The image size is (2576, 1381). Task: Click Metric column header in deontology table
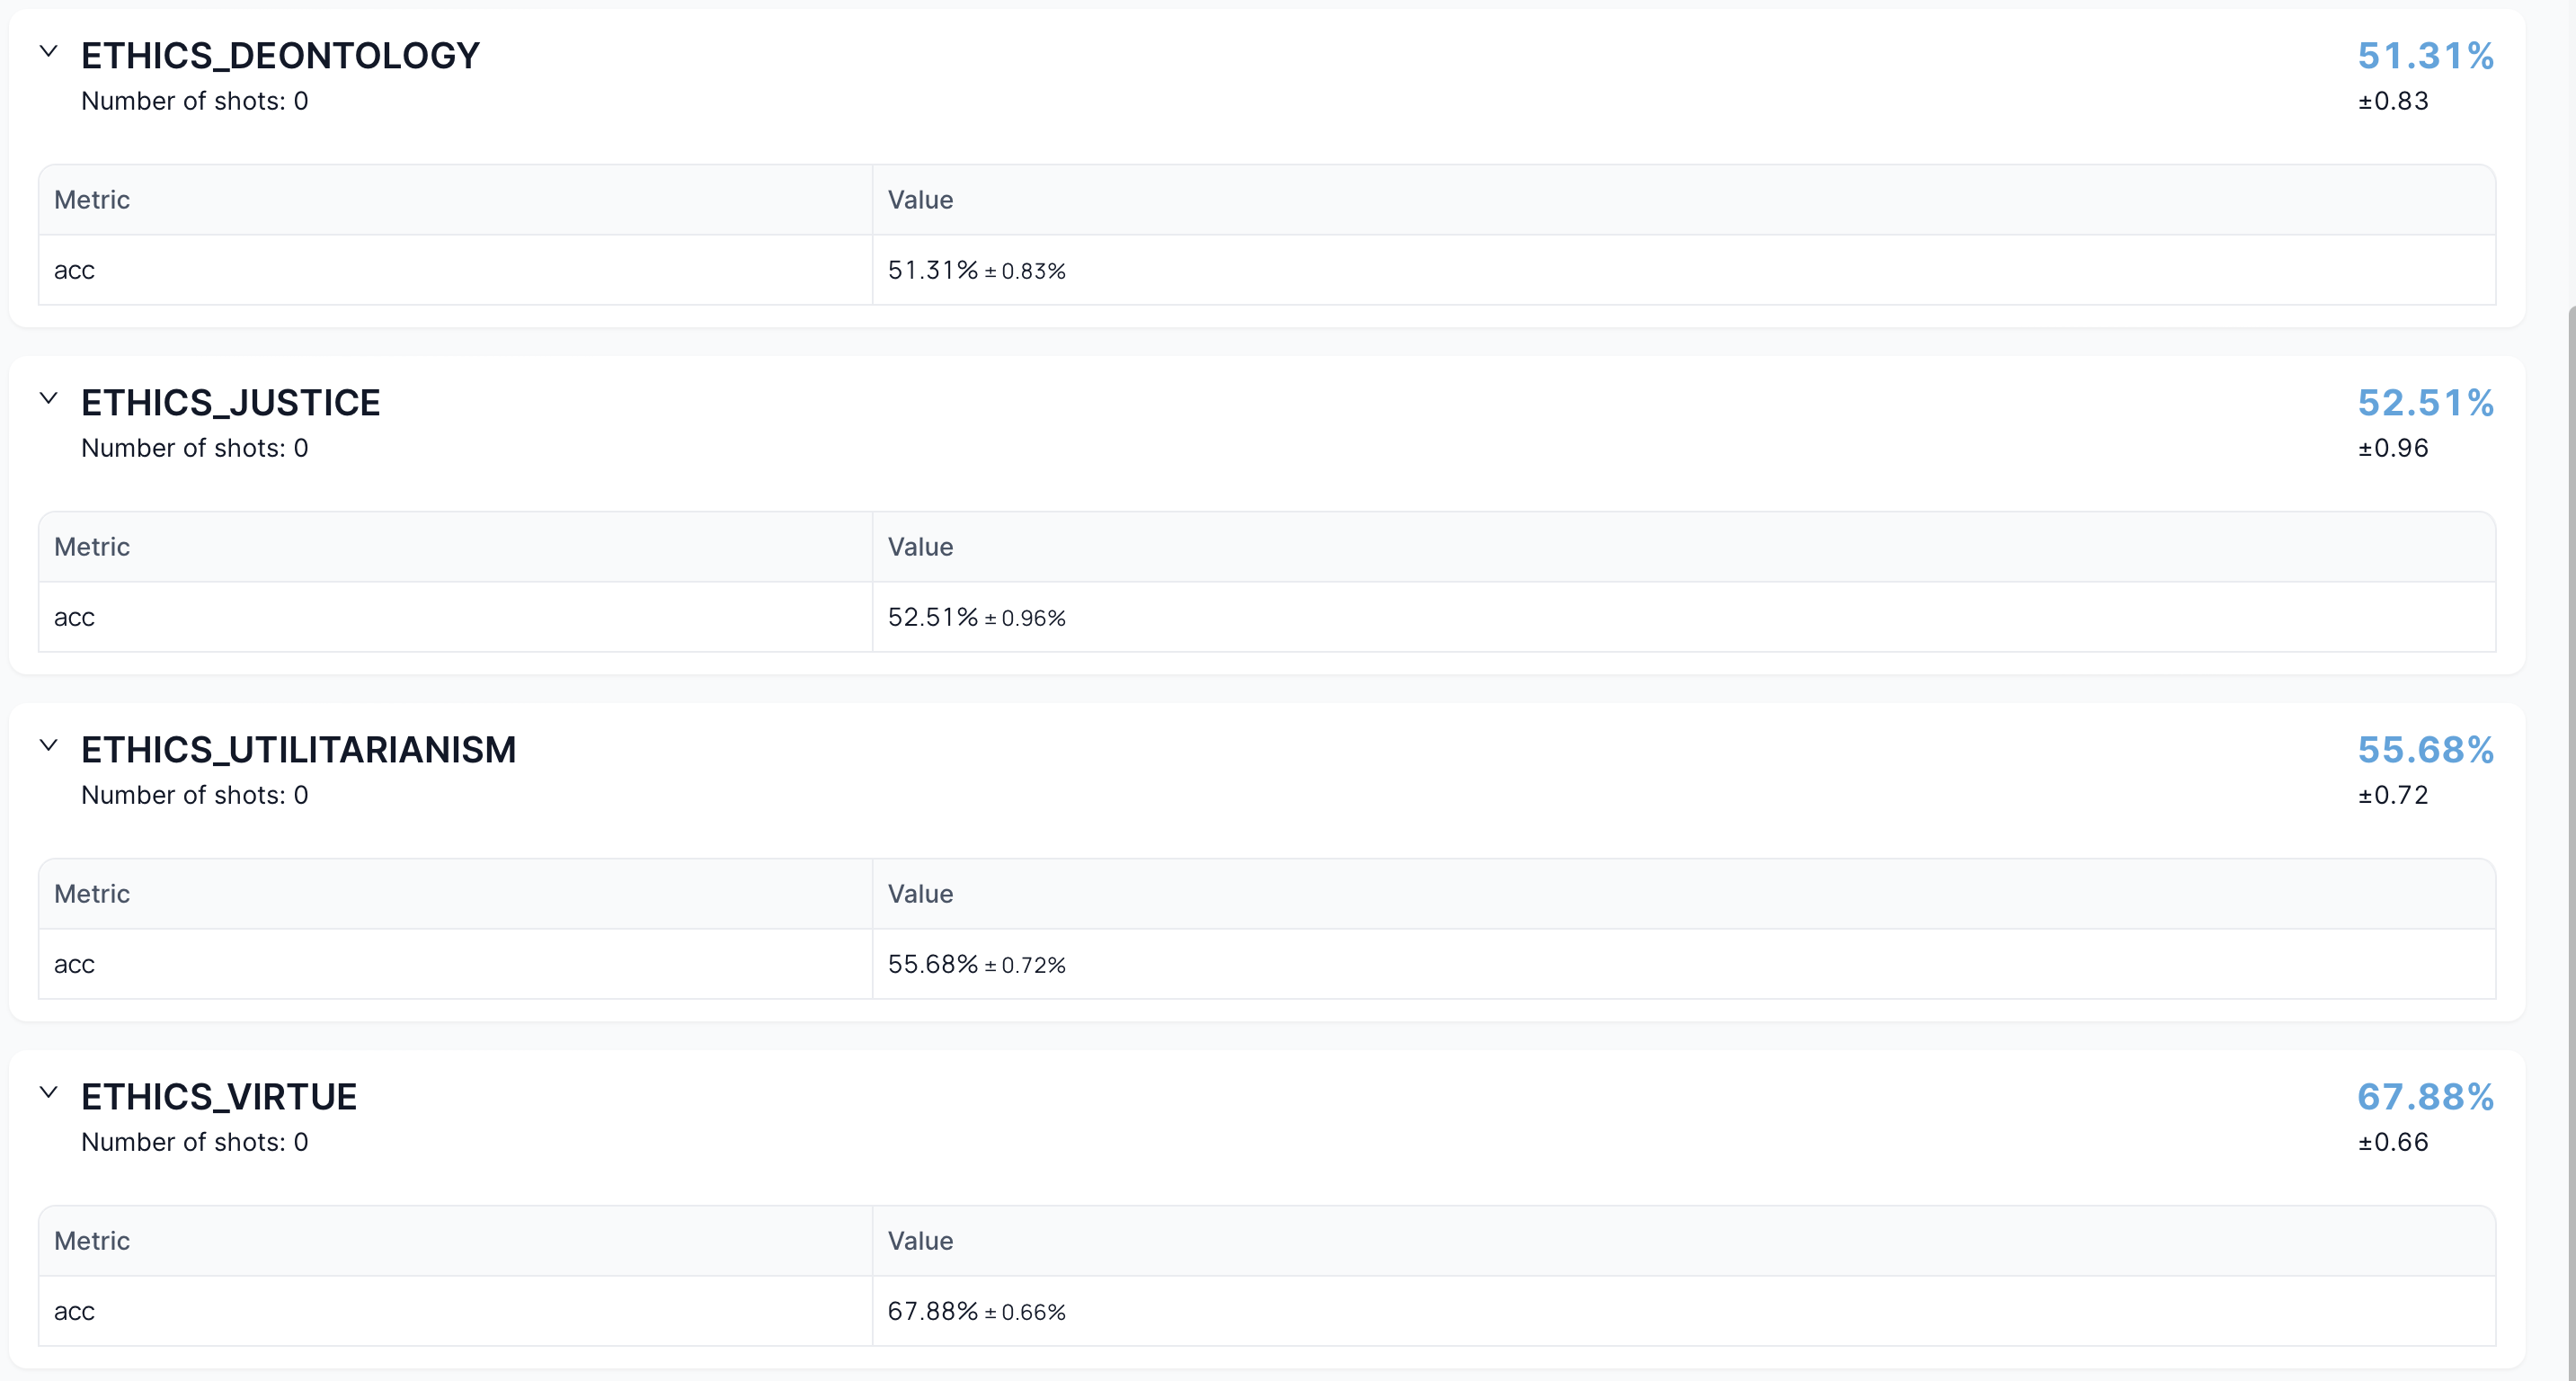(x=92, y=200)
